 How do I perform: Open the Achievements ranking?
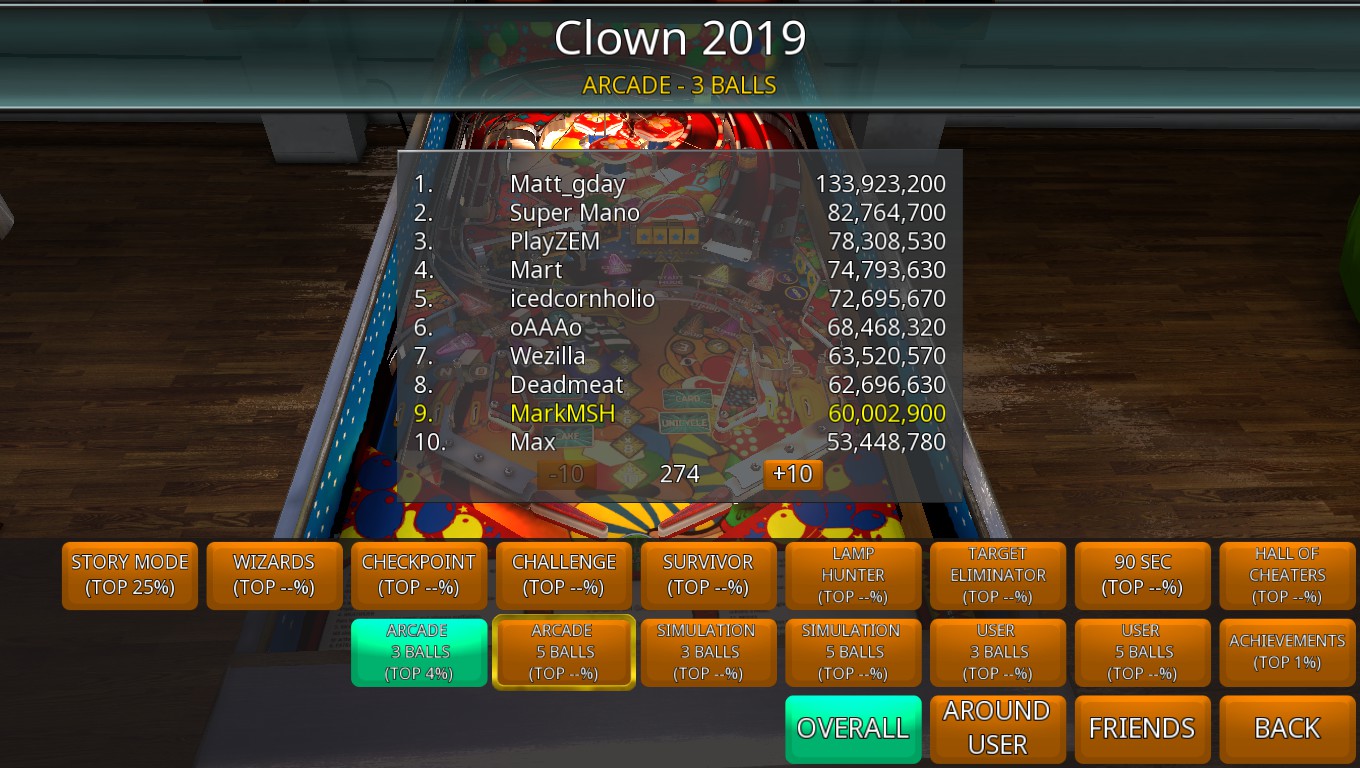tap(1288, 652)
